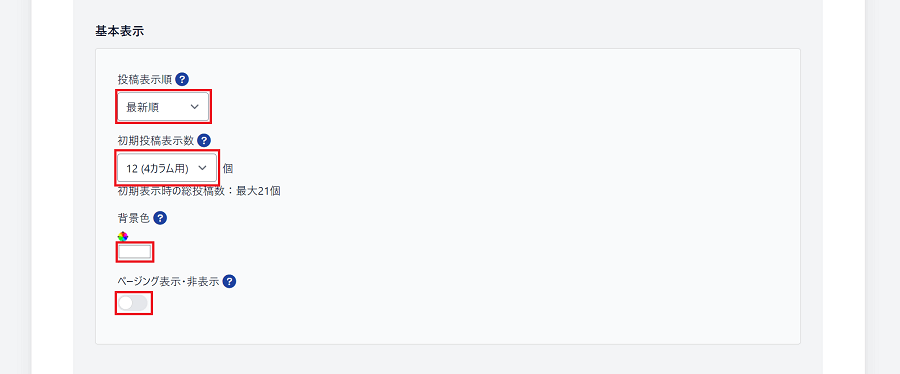Image resolution: width=900 pixels, height=374 pixels.
Task: Open help icon next to ページング表示・非表示
Action: [x=230, y=281]
